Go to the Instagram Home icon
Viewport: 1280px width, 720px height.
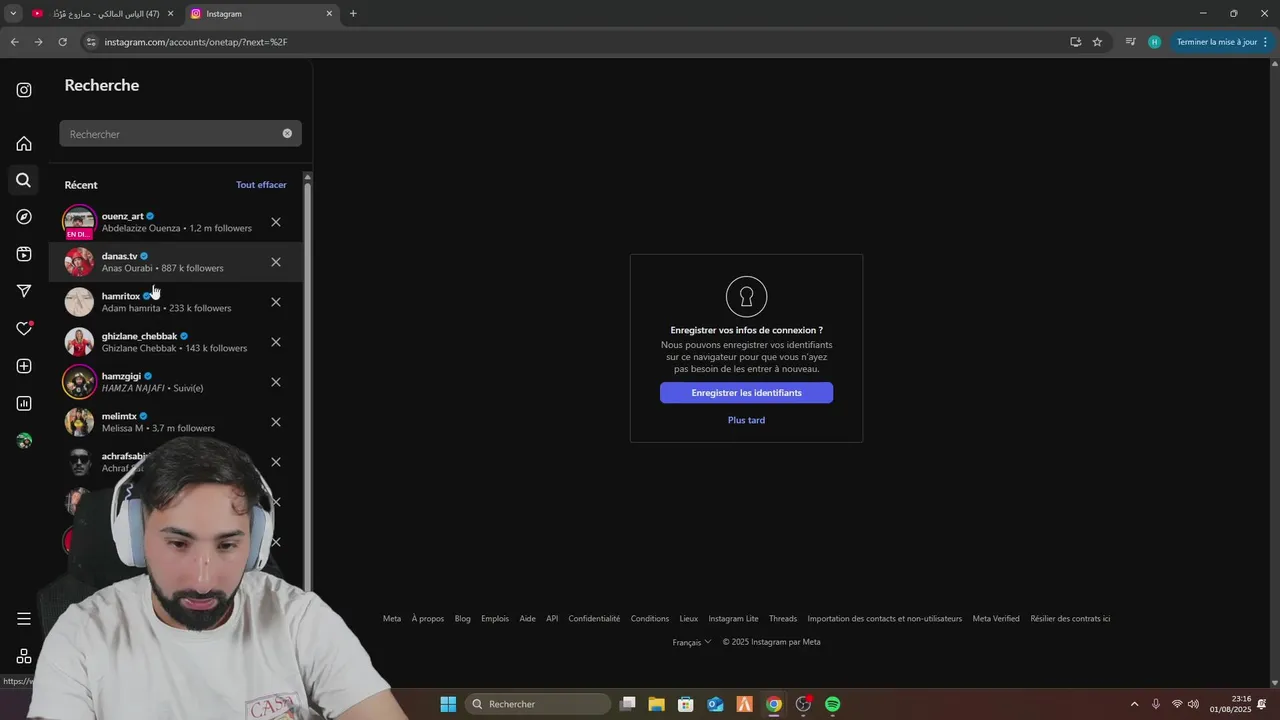24,143
